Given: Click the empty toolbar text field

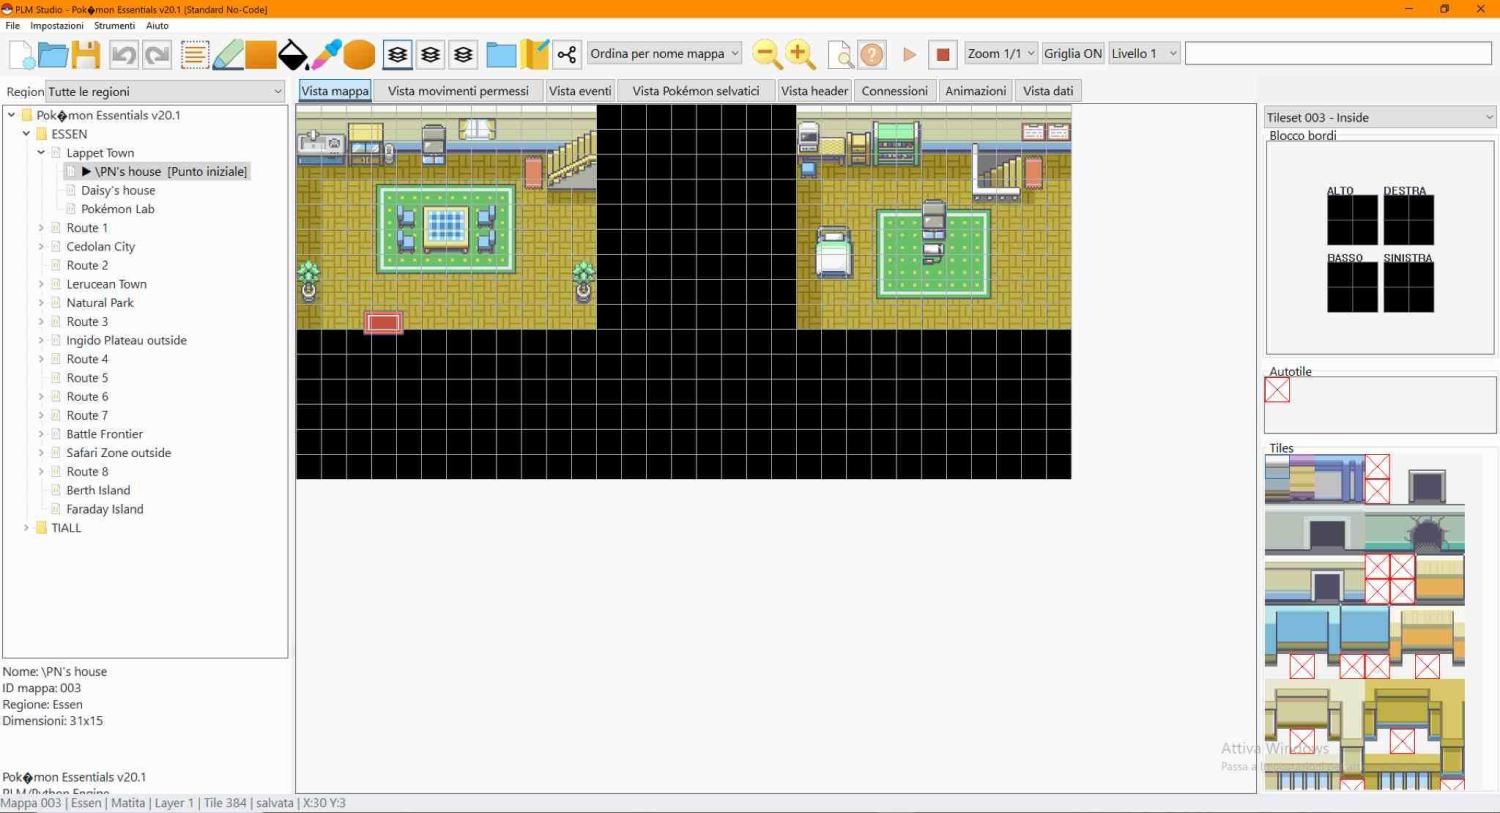Looking at the screenshot, I should tap(1338, 53).
